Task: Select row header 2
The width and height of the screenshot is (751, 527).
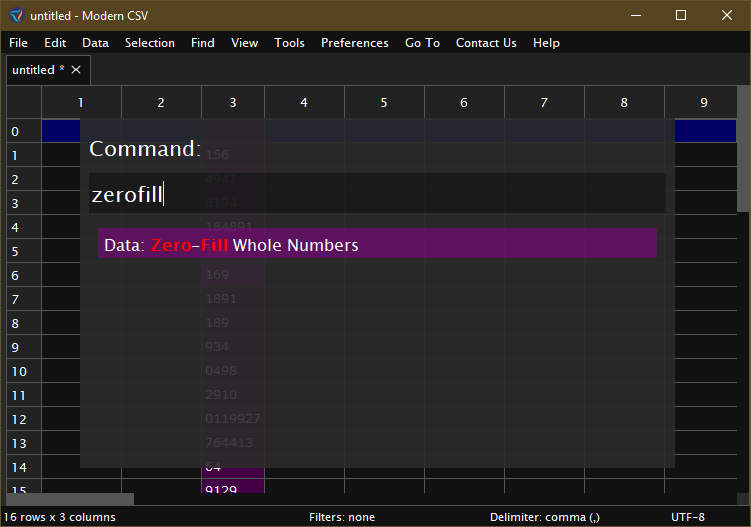Action: (24, 179)
